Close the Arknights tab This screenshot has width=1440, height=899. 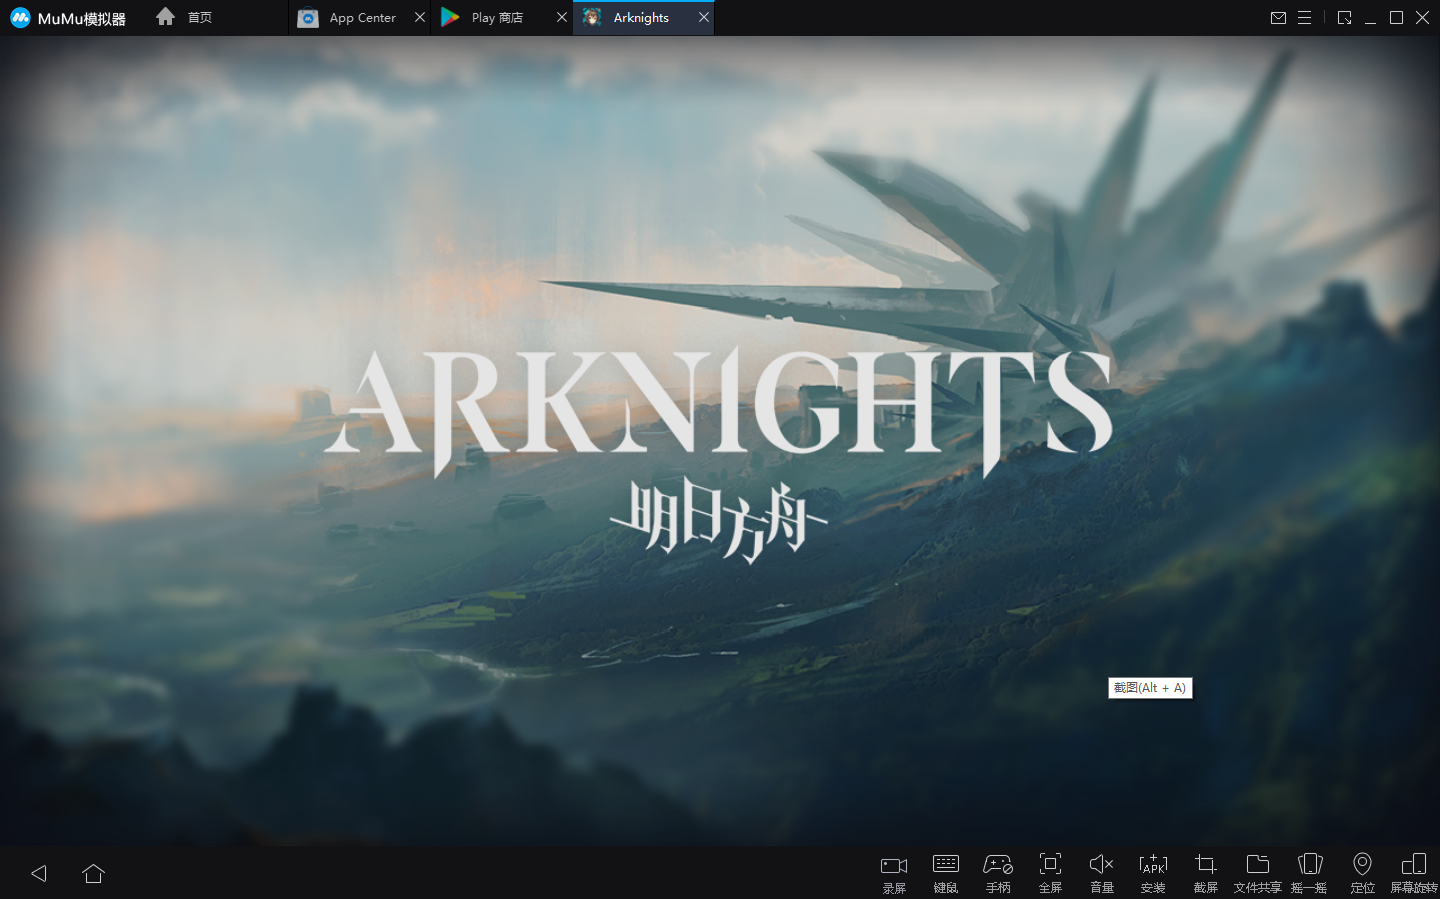pos(704,18)
